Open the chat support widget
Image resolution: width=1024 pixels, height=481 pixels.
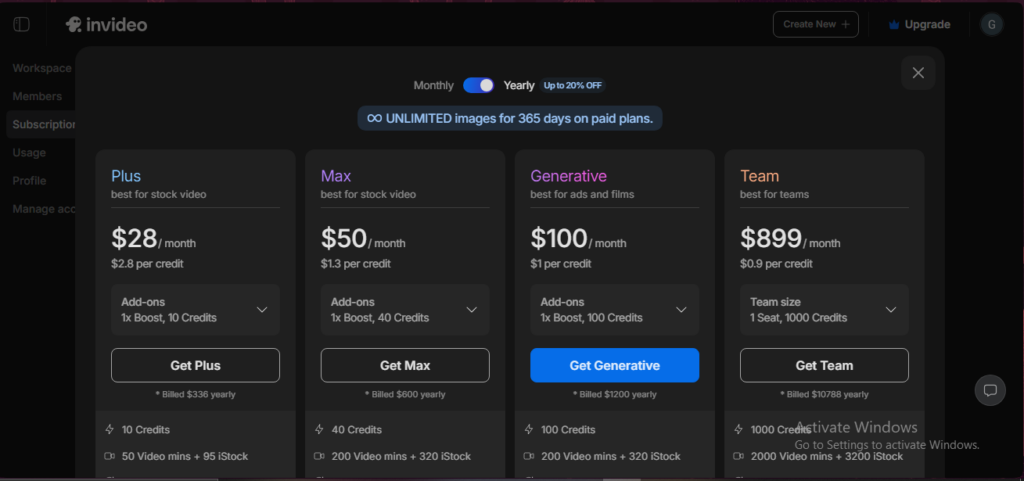[990, 390]
